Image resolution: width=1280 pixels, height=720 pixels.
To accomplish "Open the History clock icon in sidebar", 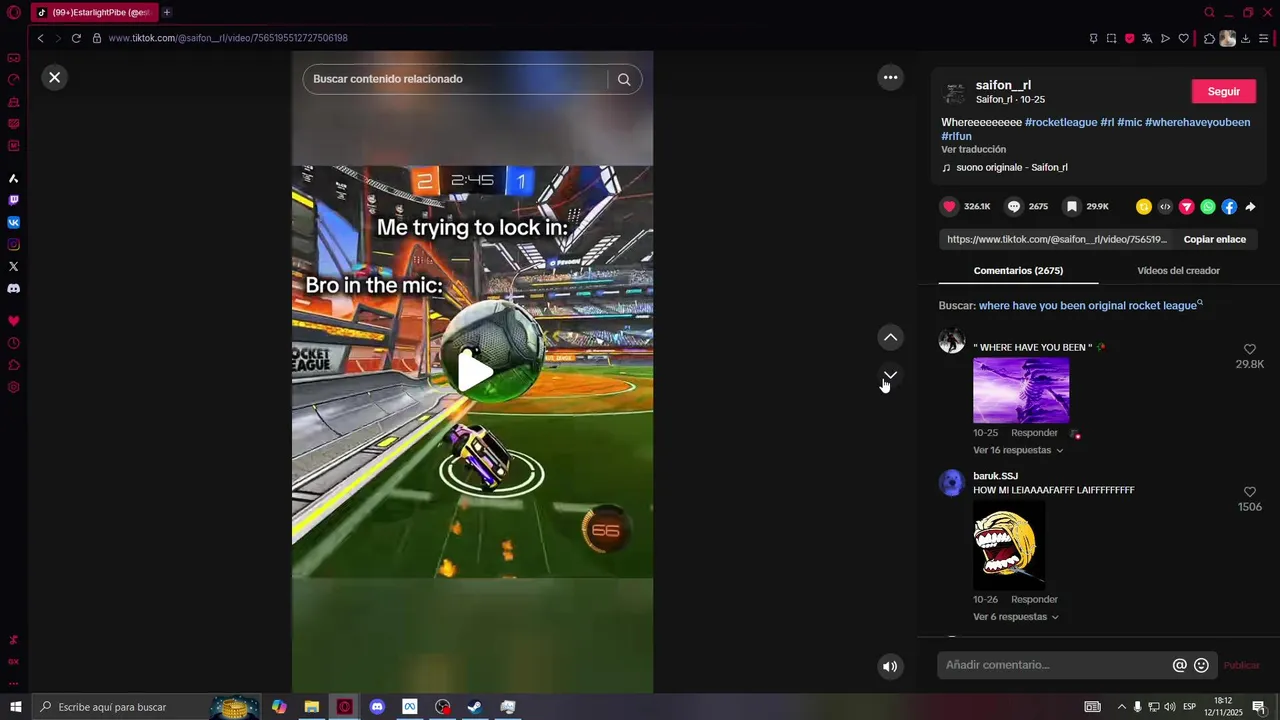I will pos(14,343).
